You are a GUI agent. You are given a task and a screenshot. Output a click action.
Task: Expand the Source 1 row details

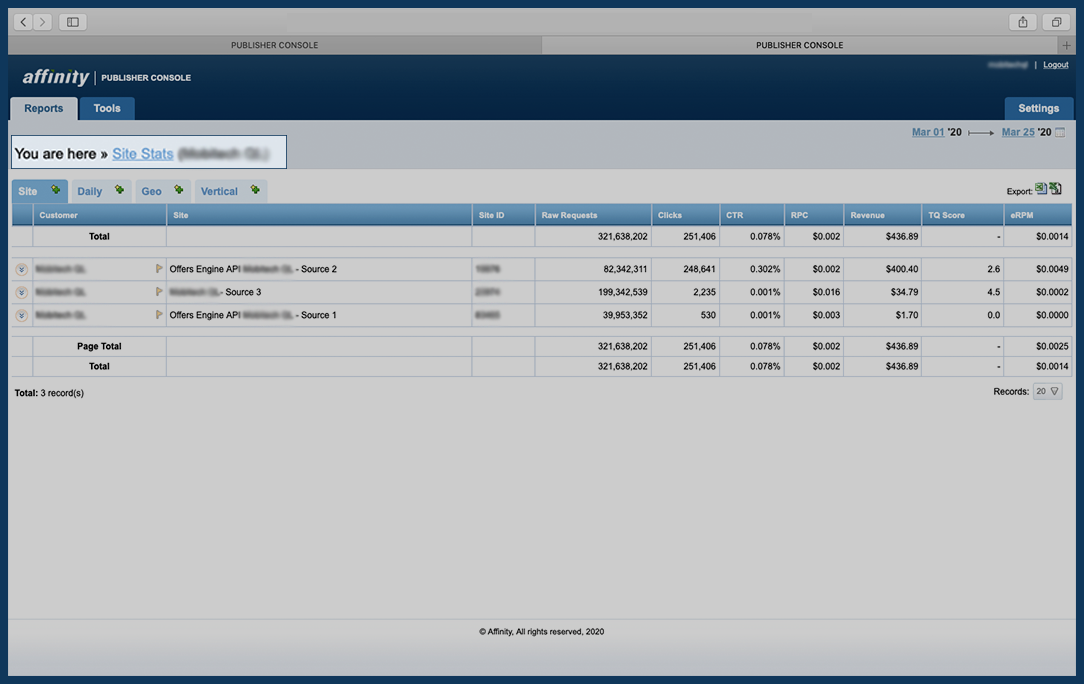pos(21,315)
